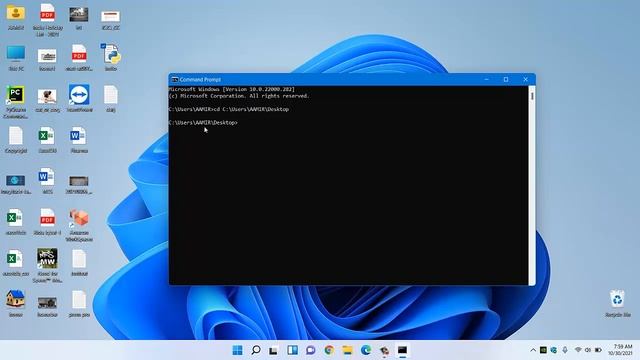640x360 pixels.
Task: Minimize the Command Prompt window
Action: 487,80
